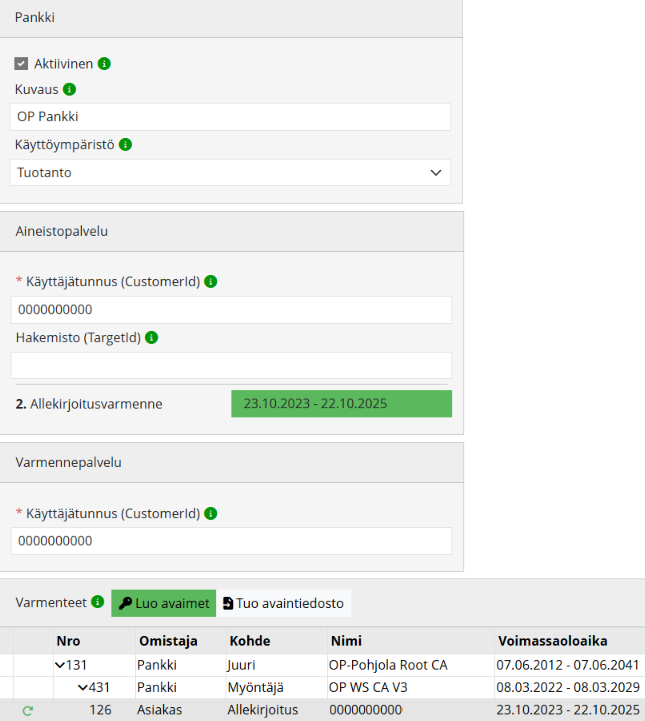Screen dimensions: 645x721
Task: Click the empty Hakemisto (TargetId) field
Action: pyautogui.click(x=230, y=365)
